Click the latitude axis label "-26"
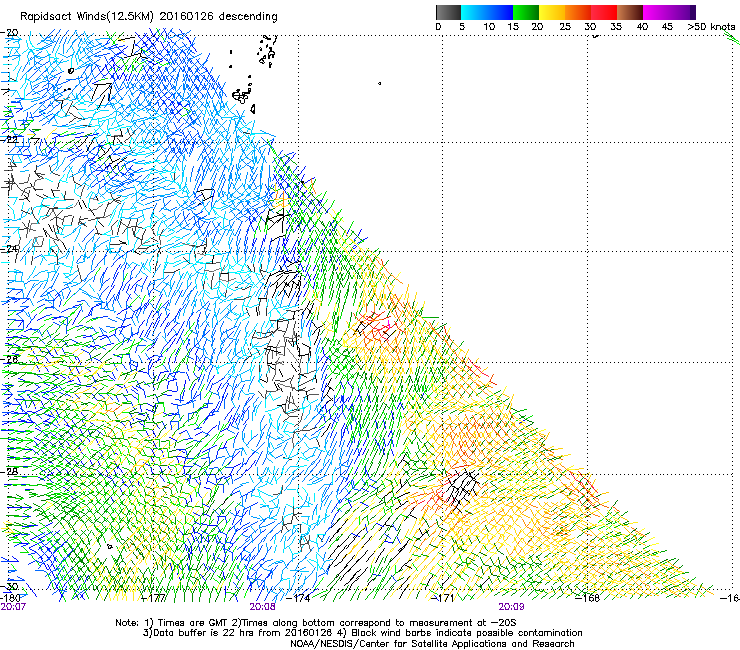740x650 pixels. pos(10,360)
